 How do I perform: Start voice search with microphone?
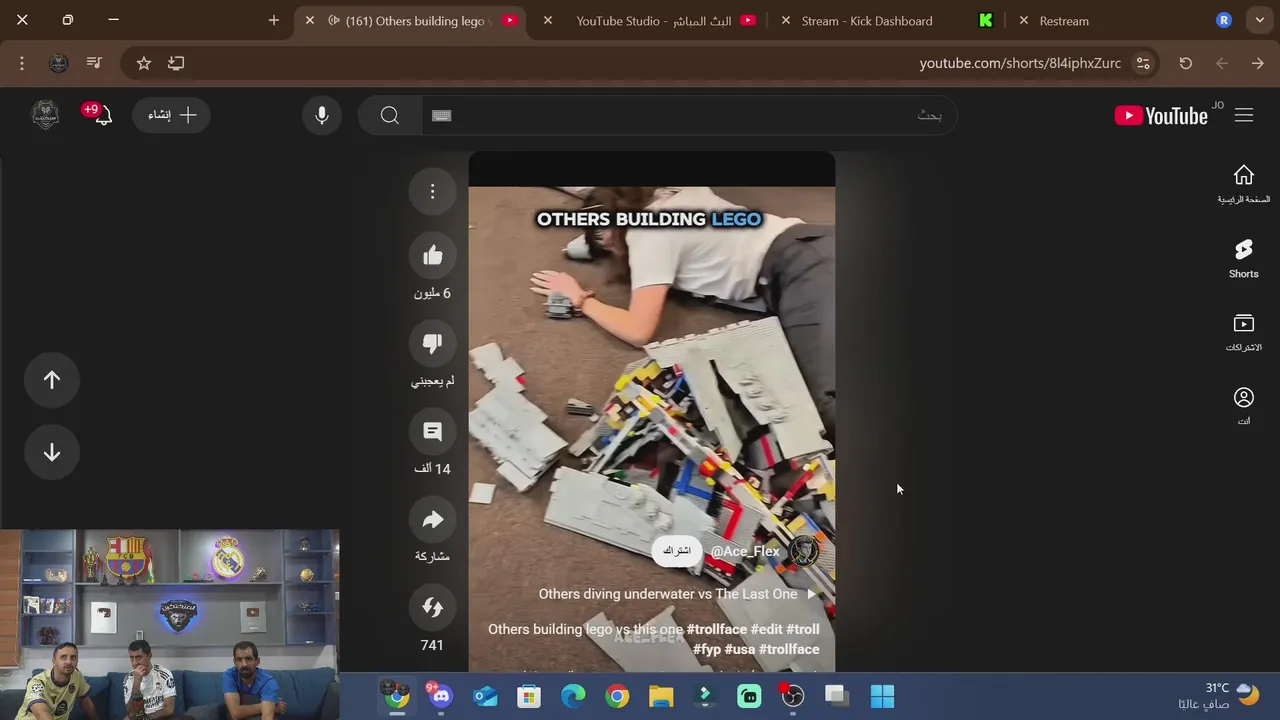322,116
